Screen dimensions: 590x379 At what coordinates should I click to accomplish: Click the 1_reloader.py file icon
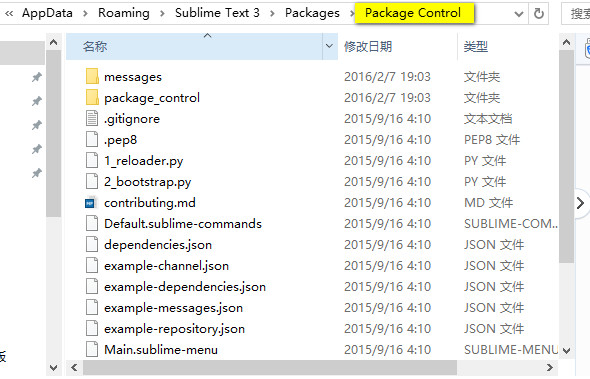coord(92,160)
